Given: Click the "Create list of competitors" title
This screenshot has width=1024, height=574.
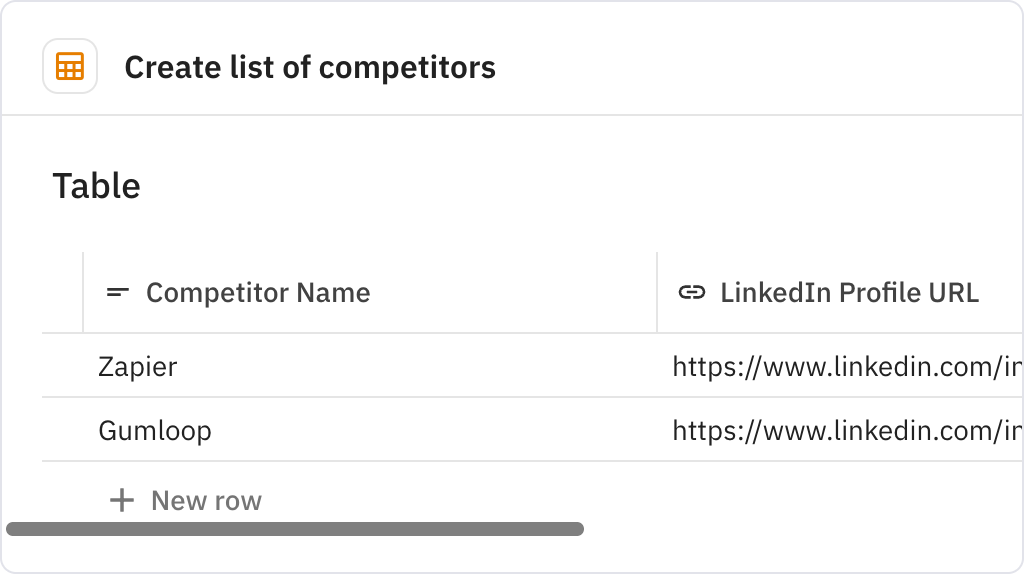Looking at the screenshot, I should (x=310, y=67).
